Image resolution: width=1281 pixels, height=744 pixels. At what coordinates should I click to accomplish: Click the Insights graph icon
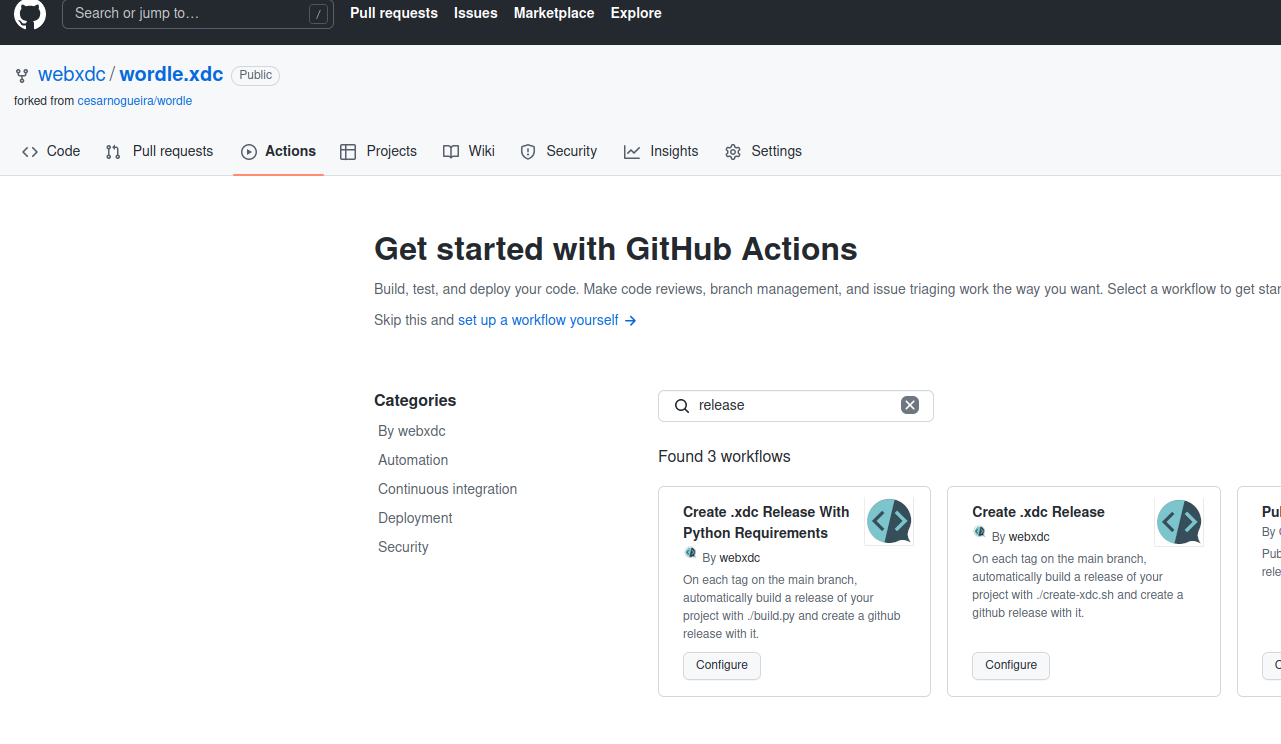pos(632,152)
